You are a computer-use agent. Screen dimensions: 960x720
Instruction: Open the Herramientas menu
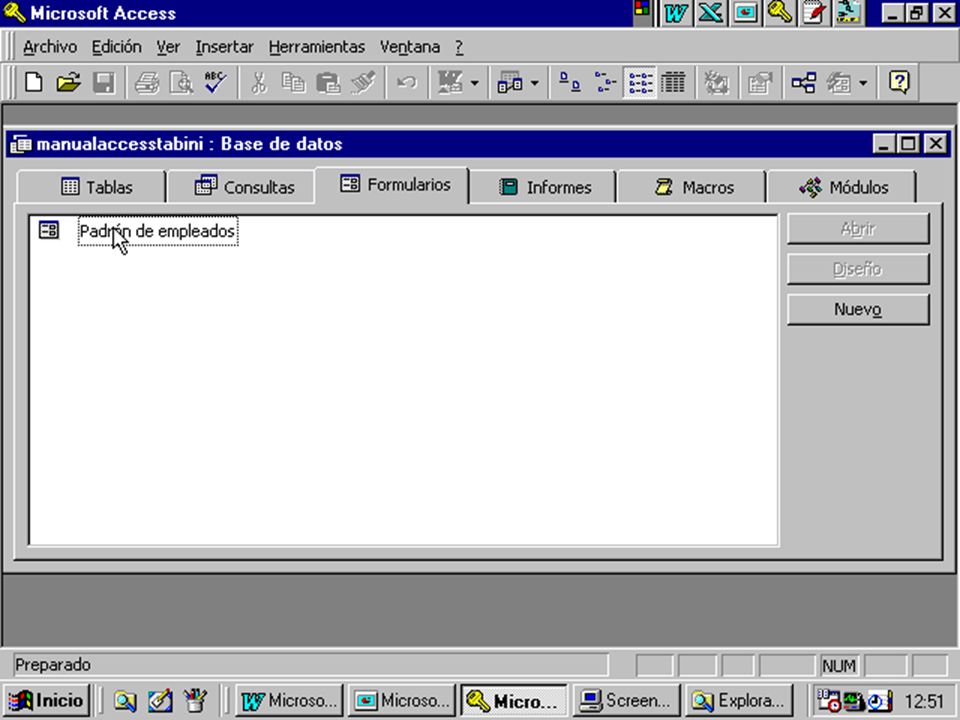(x=317, y=47)
